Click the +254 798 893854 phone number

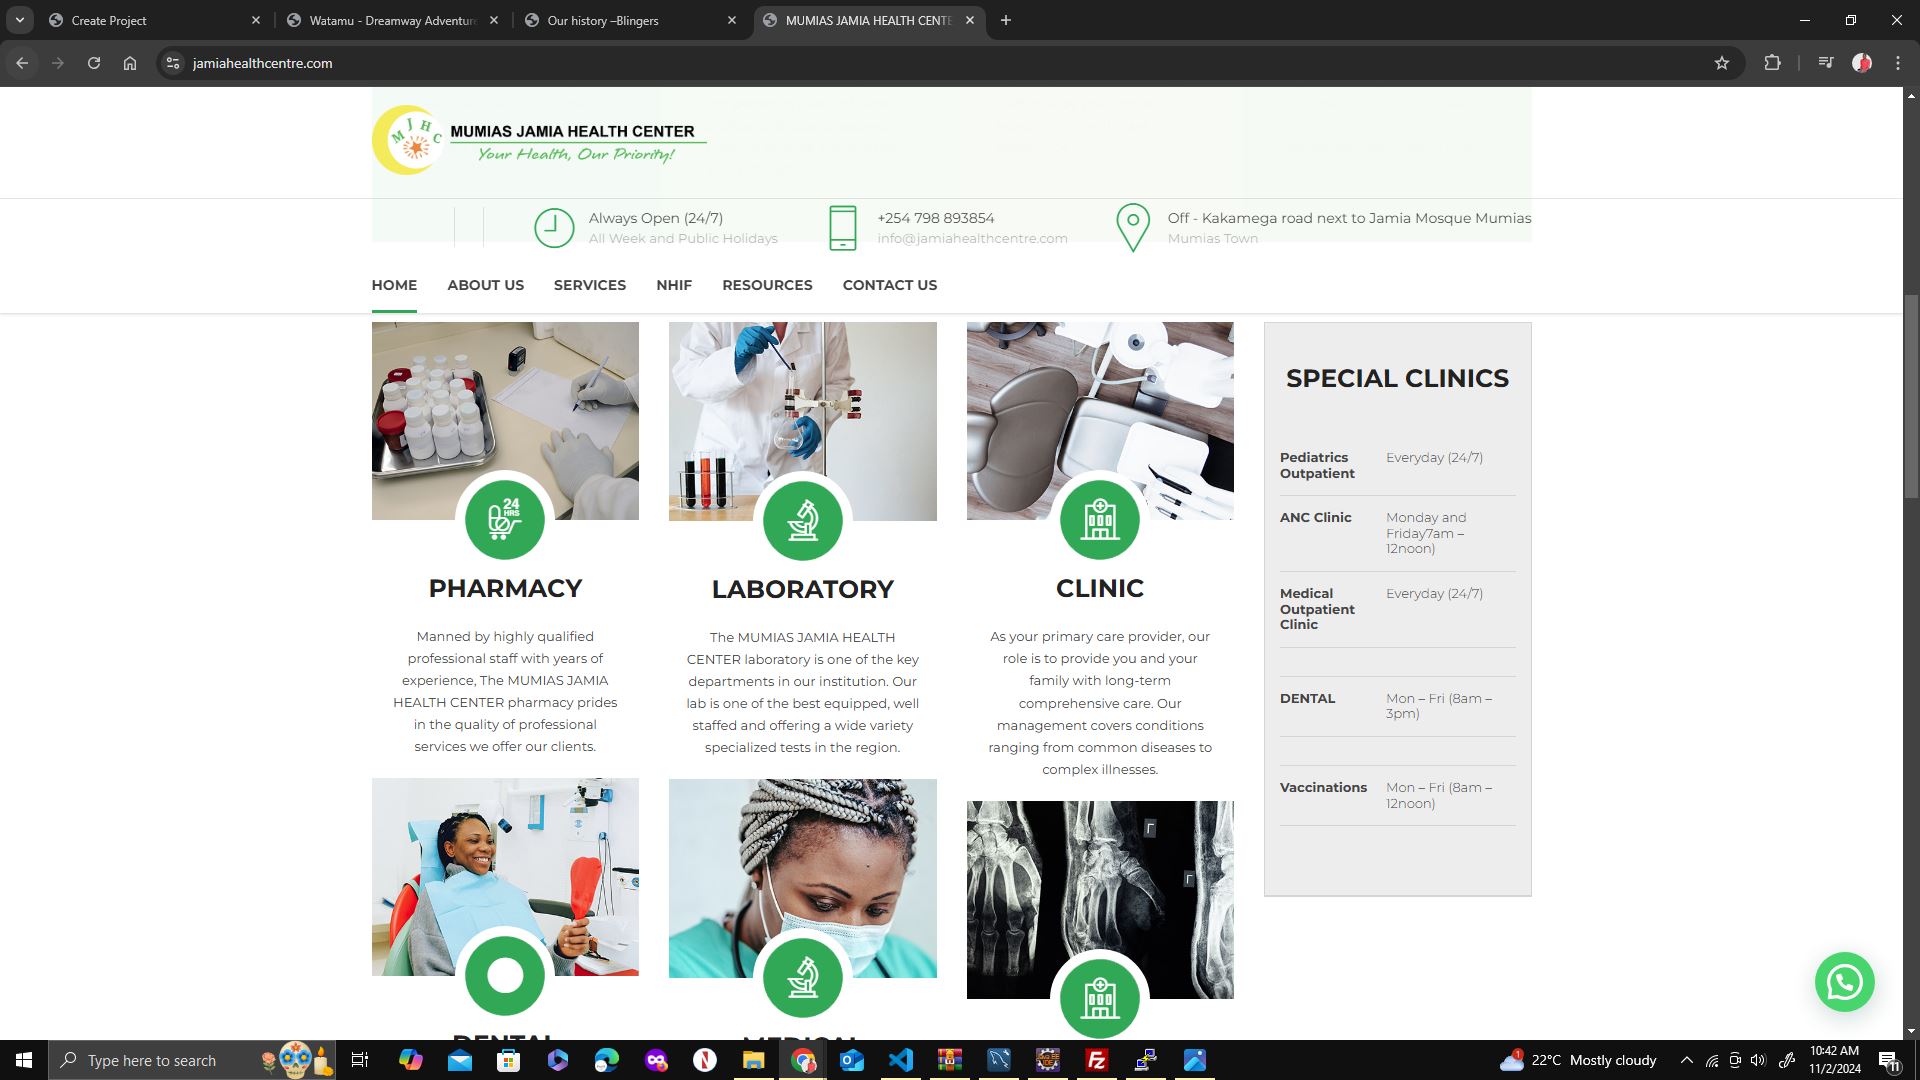936,218
